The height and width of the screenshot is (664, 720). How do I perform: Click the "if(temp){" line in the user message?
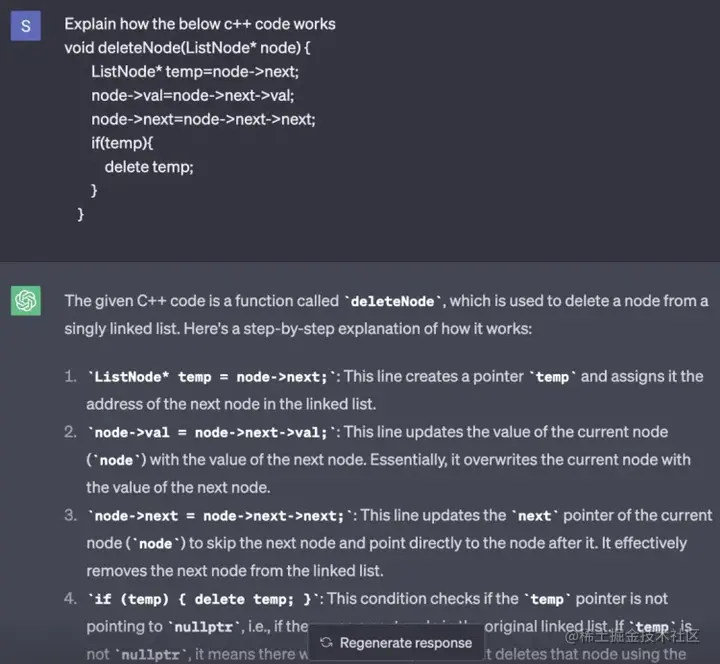pyautogui.click(x=122, y=143)
